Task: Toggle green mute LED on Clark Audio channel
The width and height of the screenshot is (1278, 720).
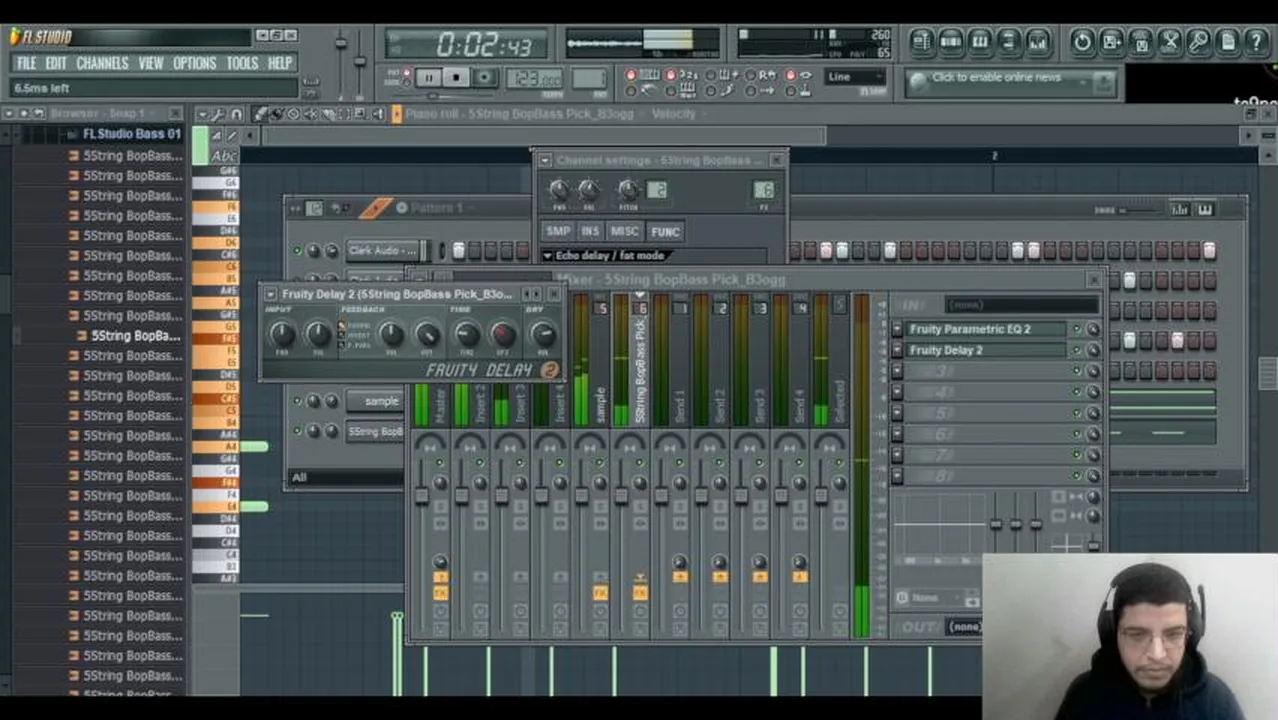Action: [x=297, y=250]
